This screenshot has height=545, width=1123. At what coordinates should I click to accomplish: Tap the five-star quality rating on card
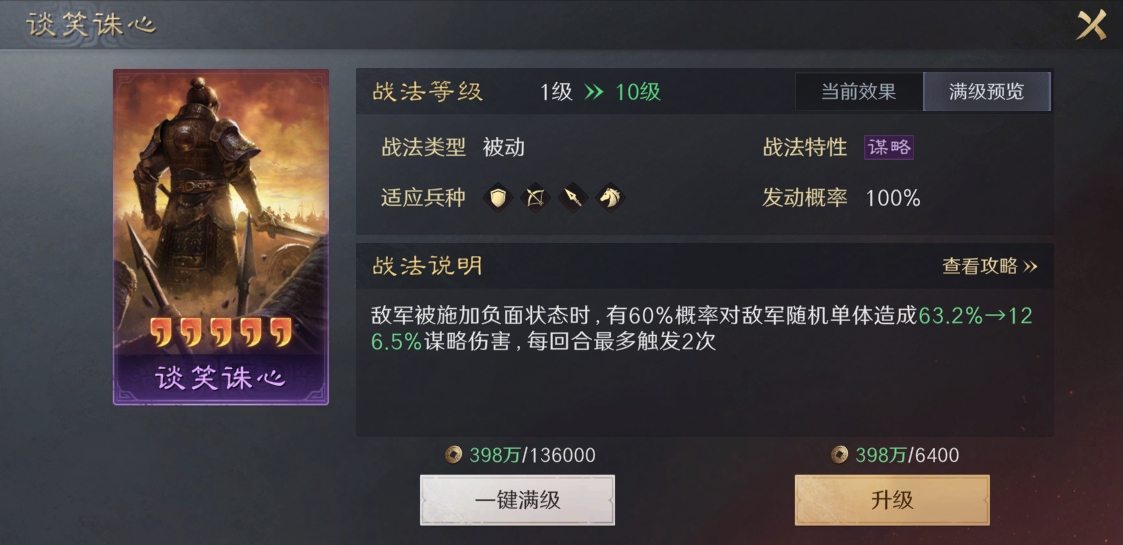[x=221, y=332]
